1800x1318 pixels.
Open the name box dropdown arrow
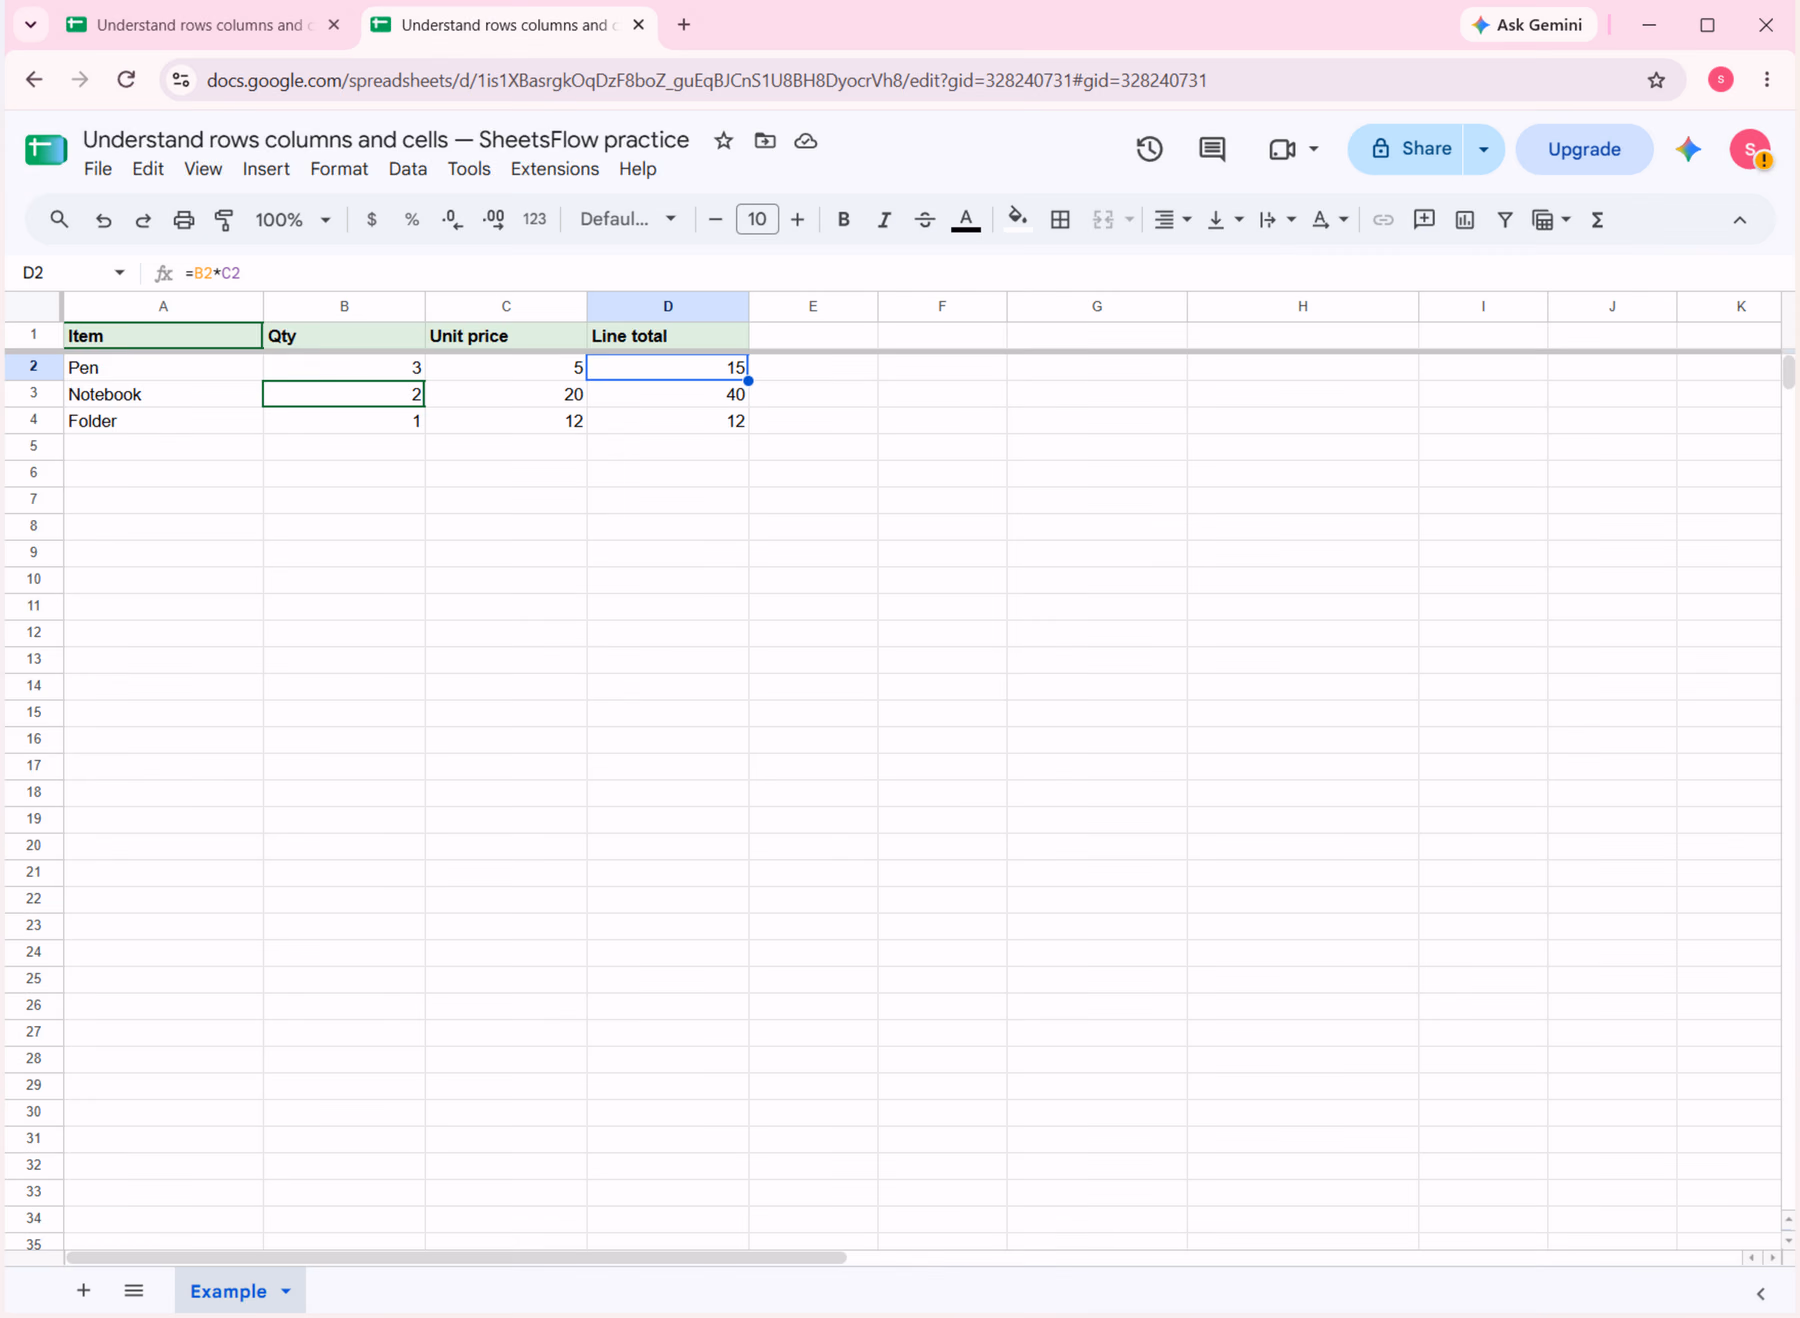[120, 273]
